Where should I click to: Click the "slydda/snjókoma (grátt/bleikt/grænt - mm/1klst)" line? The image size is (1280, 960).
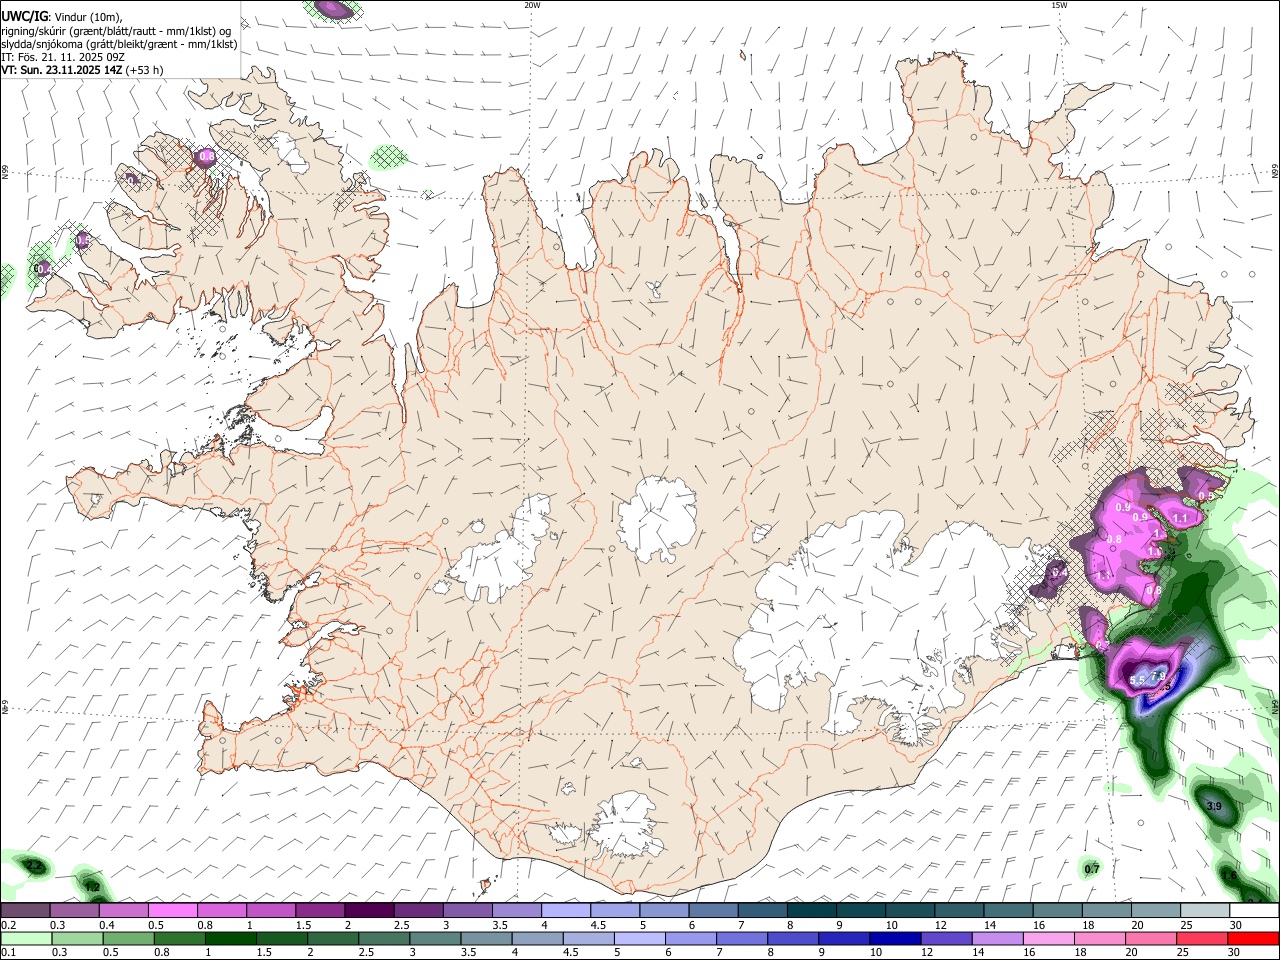click(x=119, y=44)
